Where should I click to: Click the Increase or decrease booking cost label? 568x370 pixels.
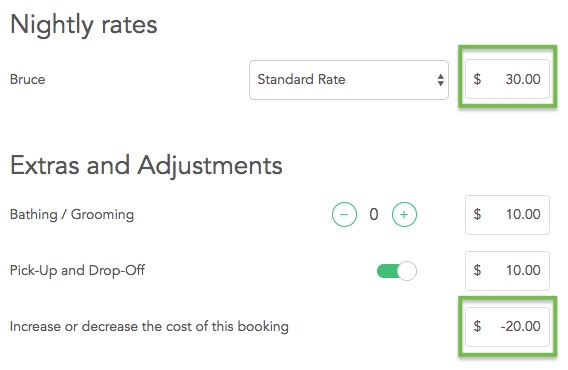tap(149, 327)
